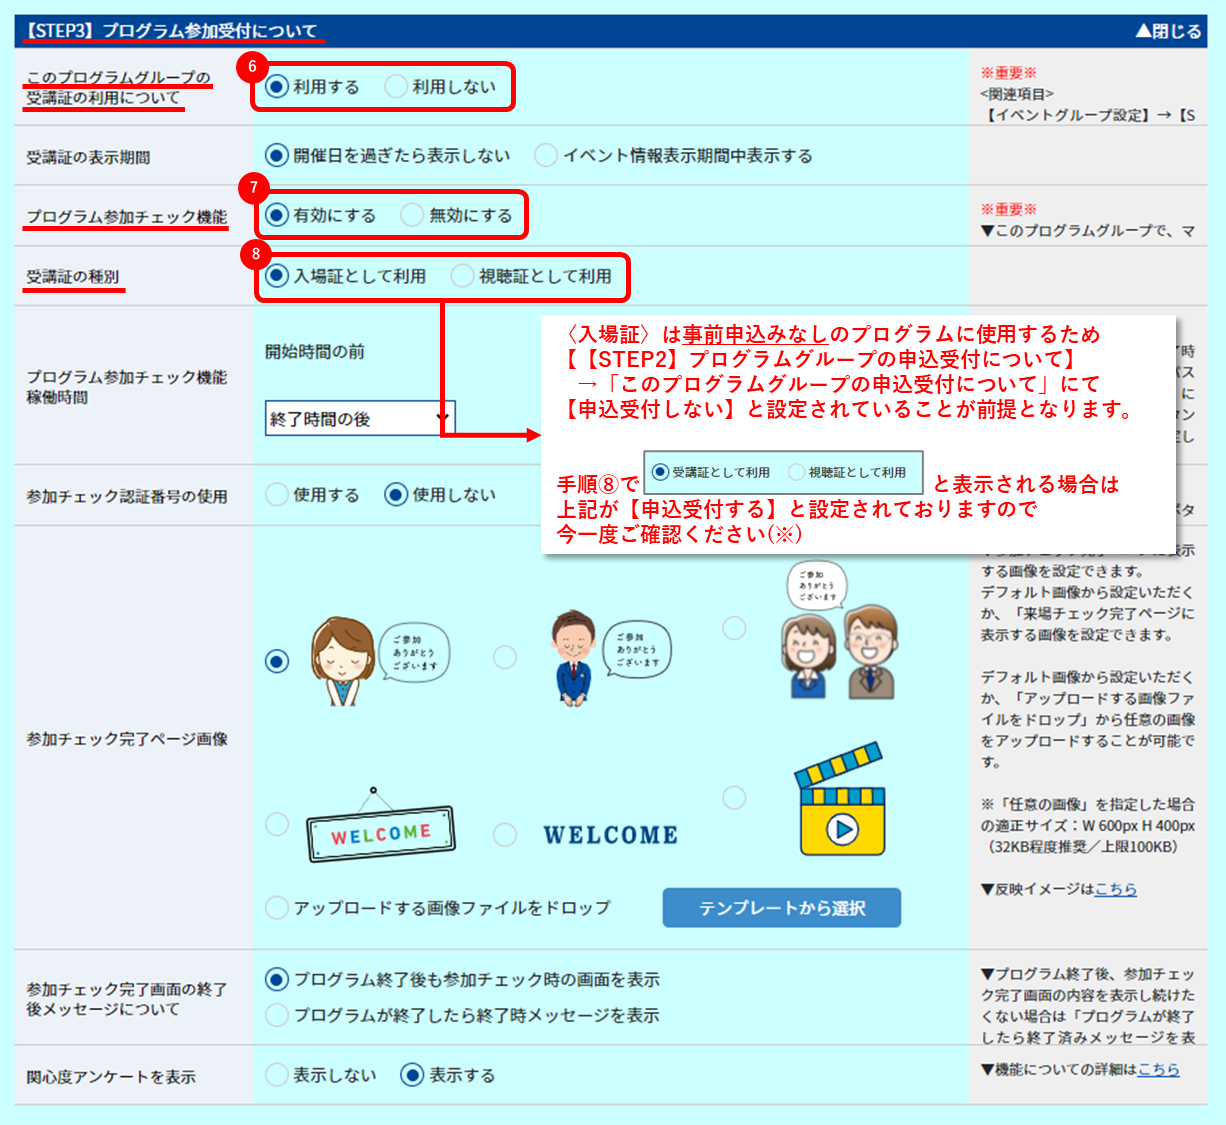1226x1125 pixels.
Task: Click the blue WELCOME text thumbnail
Action: coord(611,835)
